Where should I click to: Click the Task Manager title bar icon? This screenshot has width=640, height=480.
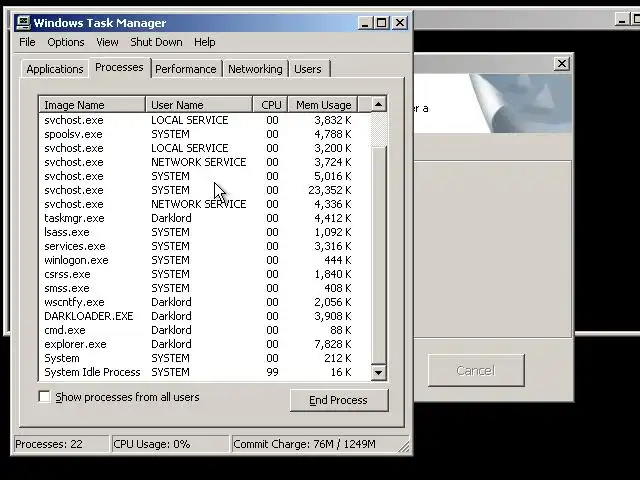point(23,23)
